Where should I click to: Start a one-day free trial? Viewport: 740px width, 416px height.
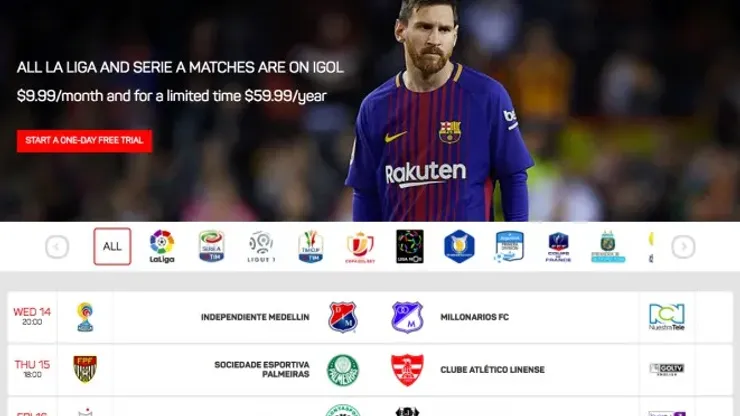tap(84, 141)
